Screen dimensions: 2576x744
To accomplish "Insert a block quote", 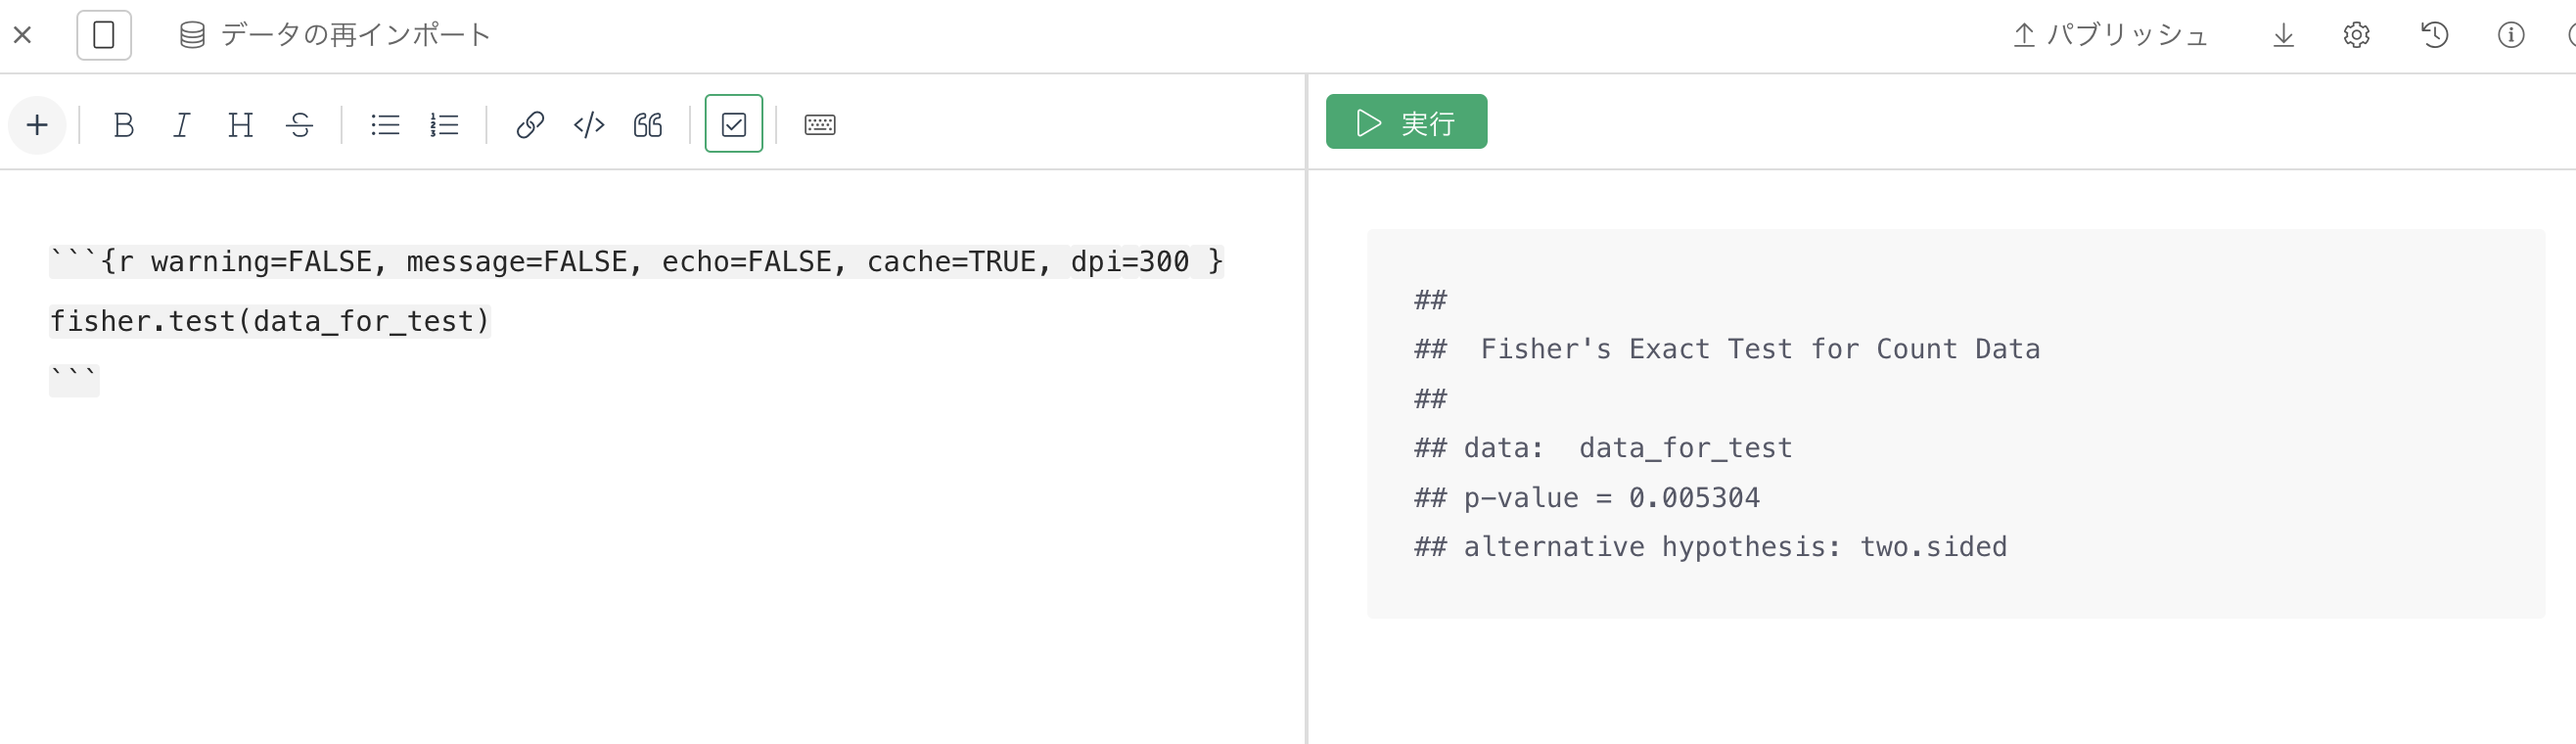I will 648,125.
